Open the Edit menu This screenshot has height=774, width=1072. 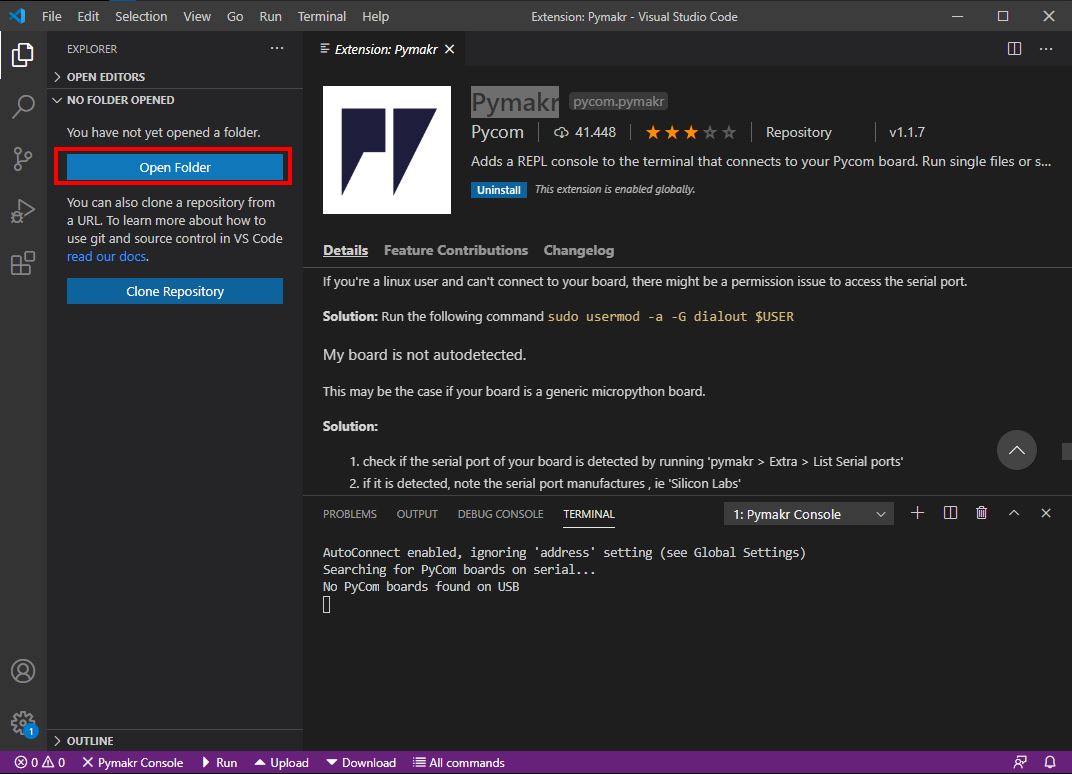click(x=88, y=16)
